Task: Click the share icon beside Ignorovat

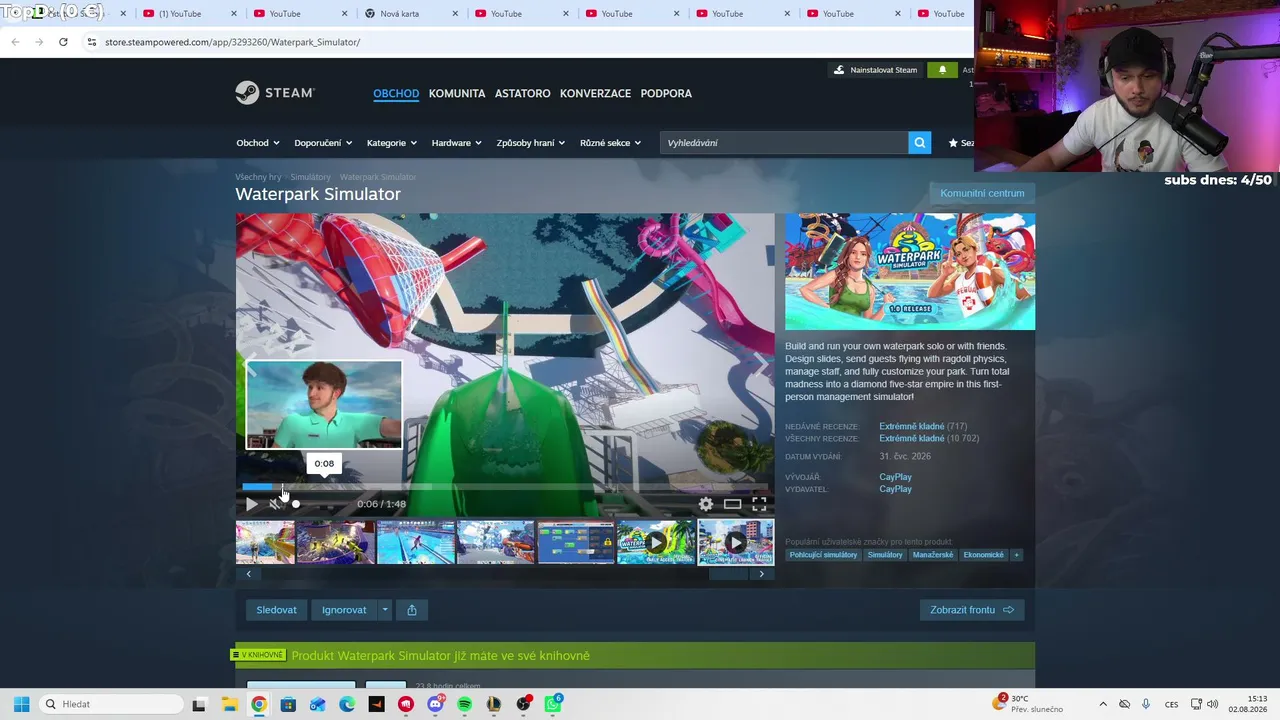Action: [412, 610]
